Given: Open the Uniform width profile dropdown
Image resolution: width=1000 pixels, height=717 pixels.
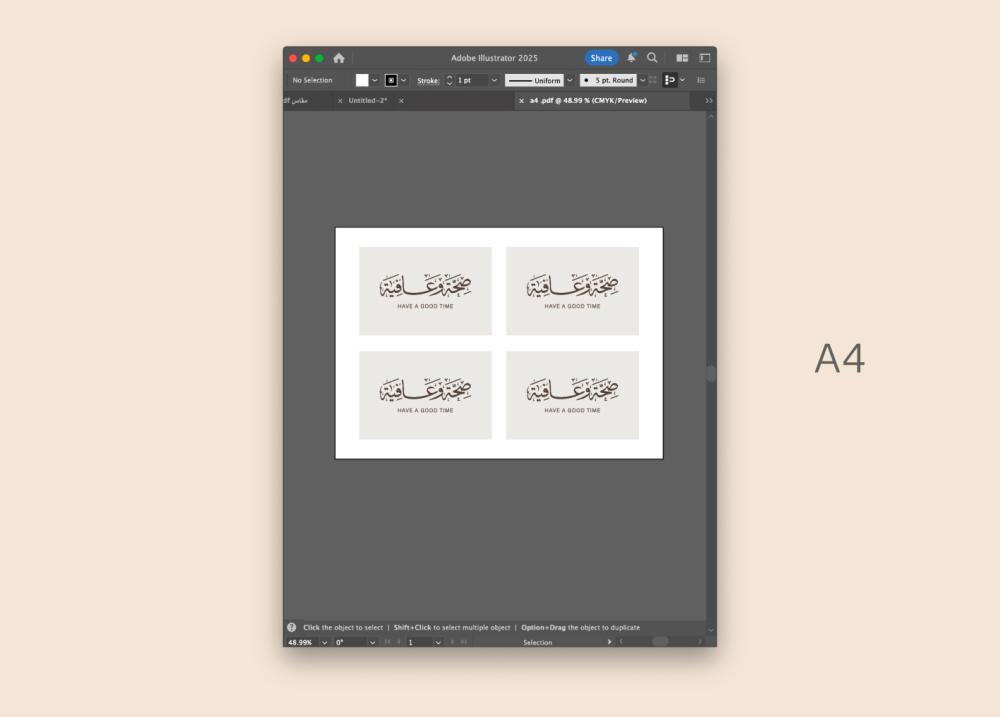Looking at the screenshot, I should 570,80.
